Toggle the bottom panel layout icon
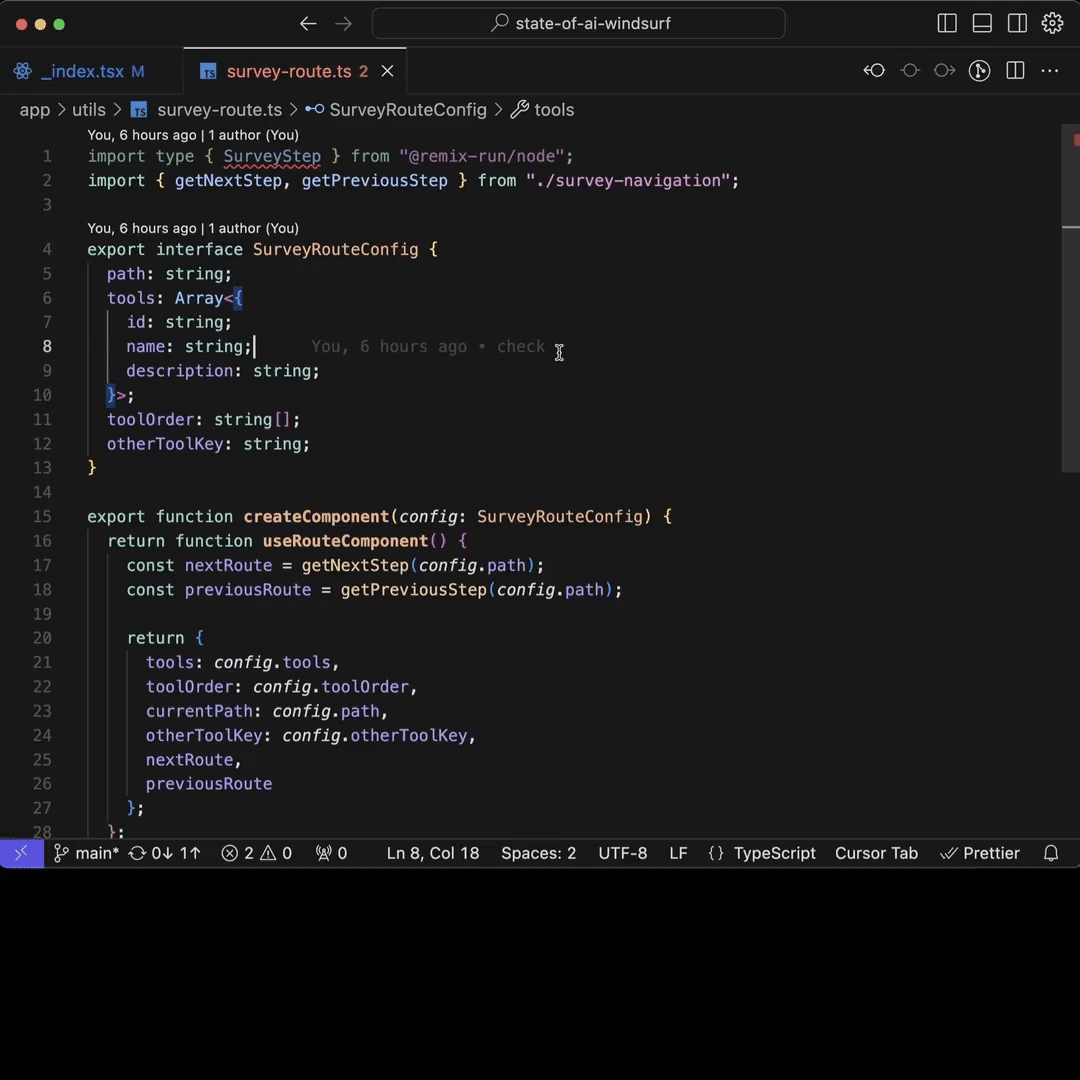The height and width of the screenshot is (1080, 1080). (982, 24)
